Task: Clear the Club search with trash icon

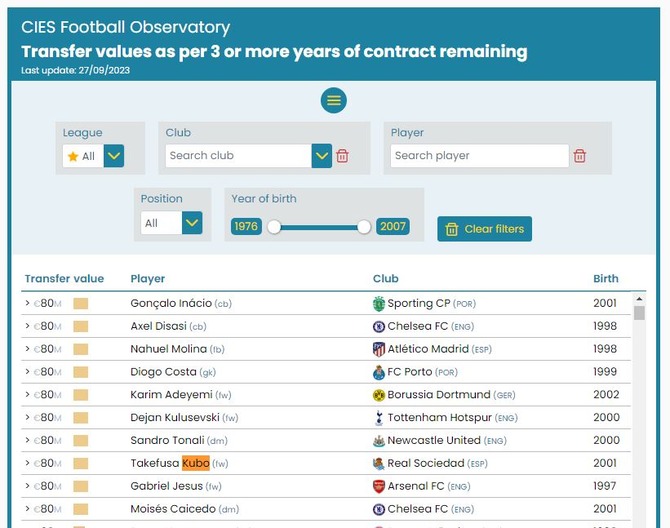Action: click(342, 156)
